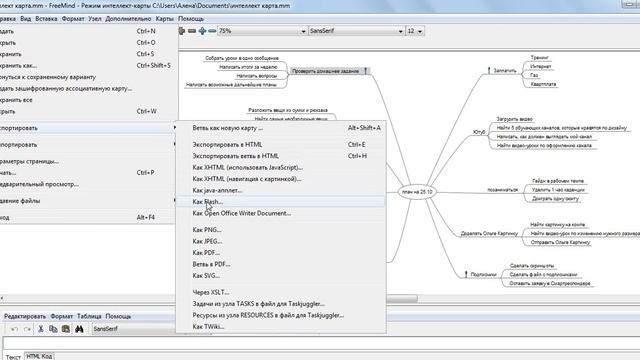The height and width of the screenshot is (360, 640).
Task: Click the icon on the Проверить домашнее задание node
Action: [x=366, y=71]
